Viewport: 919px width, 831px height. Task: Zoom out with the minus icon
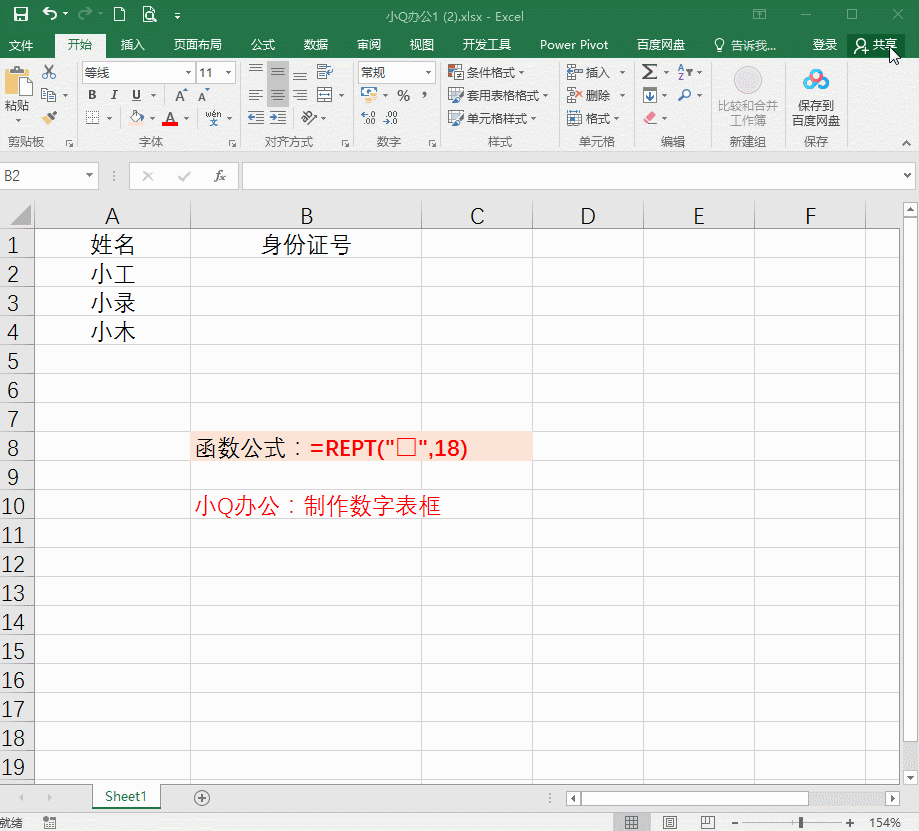[x=734, y=823]
